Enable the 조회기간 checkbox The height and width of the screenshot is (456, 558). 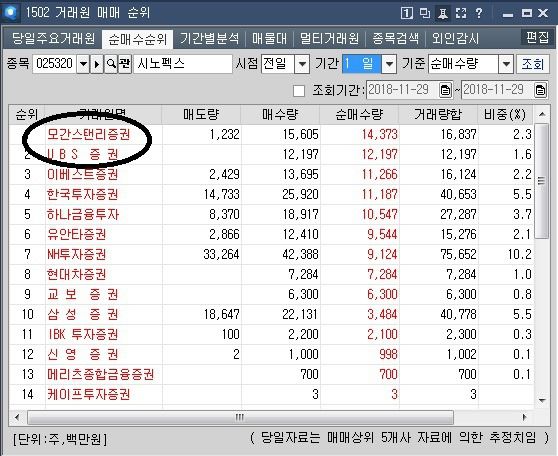(x=299, y=91)
